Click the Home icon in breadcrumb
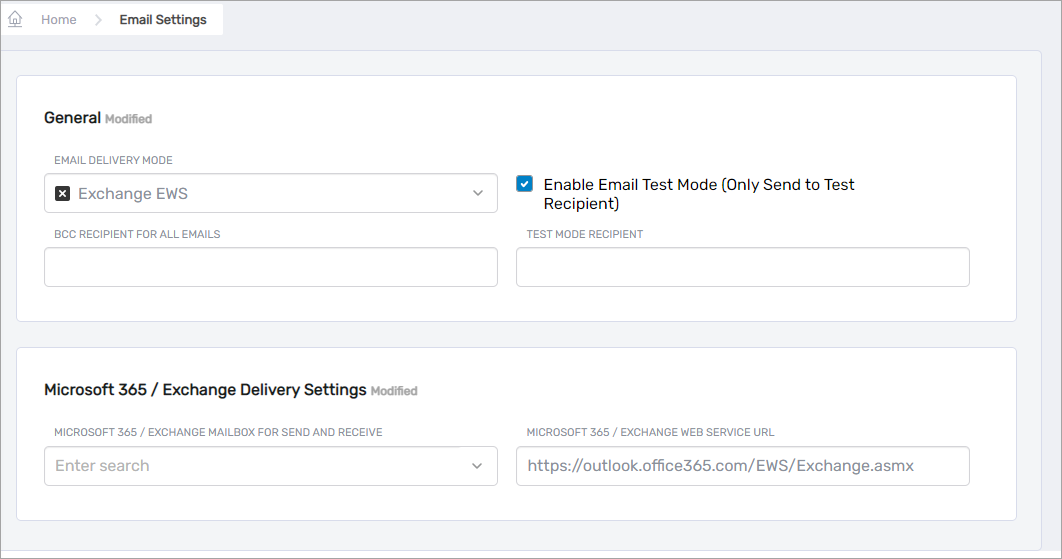This screenshot has height=559, width=1062. [x=15, y=19]
